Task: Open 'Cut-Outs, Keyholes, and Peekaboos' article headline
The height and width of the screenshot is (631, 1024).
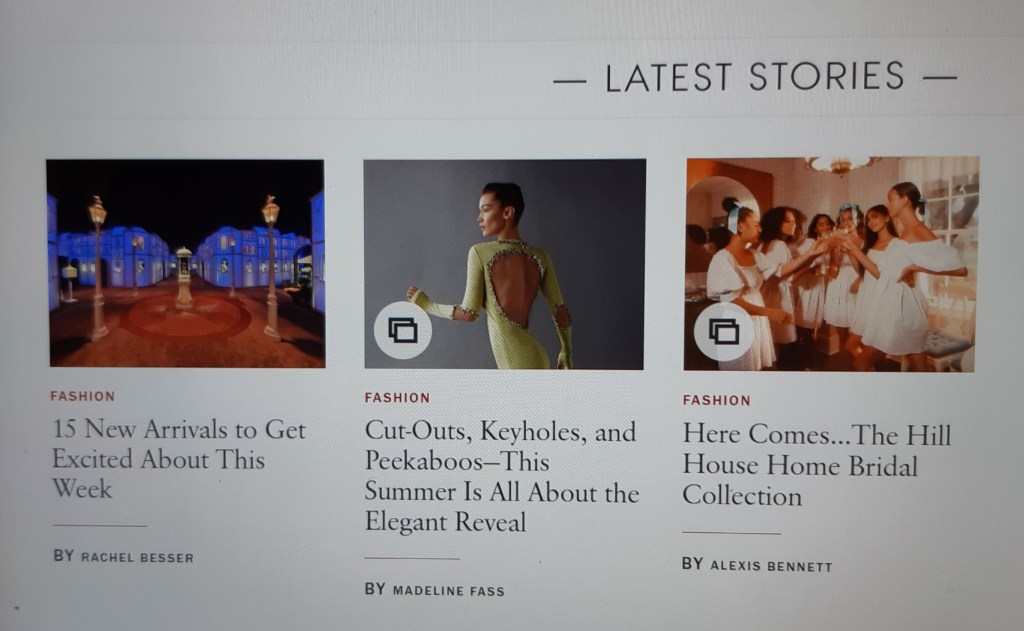Action: click(502, 476)
